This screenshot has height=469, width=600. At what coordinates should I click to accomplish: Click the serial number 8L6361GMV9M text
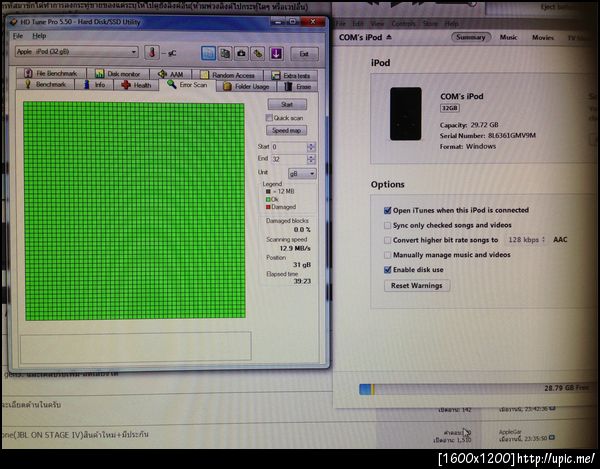pyautogui.click(x=512, y=135)
